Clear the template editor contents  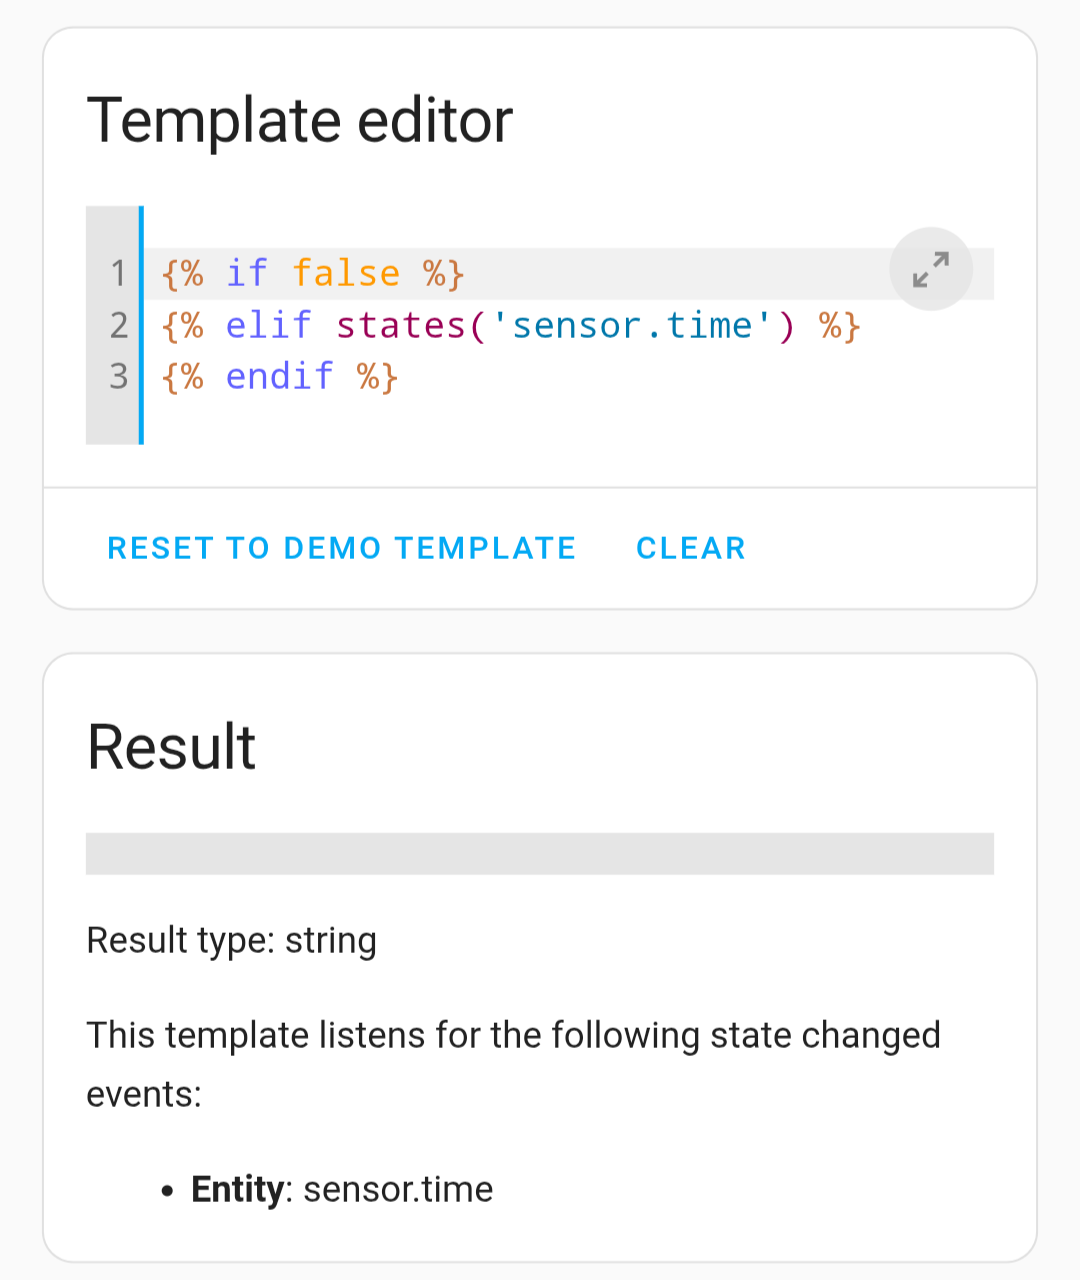click(x=691, y=548)
